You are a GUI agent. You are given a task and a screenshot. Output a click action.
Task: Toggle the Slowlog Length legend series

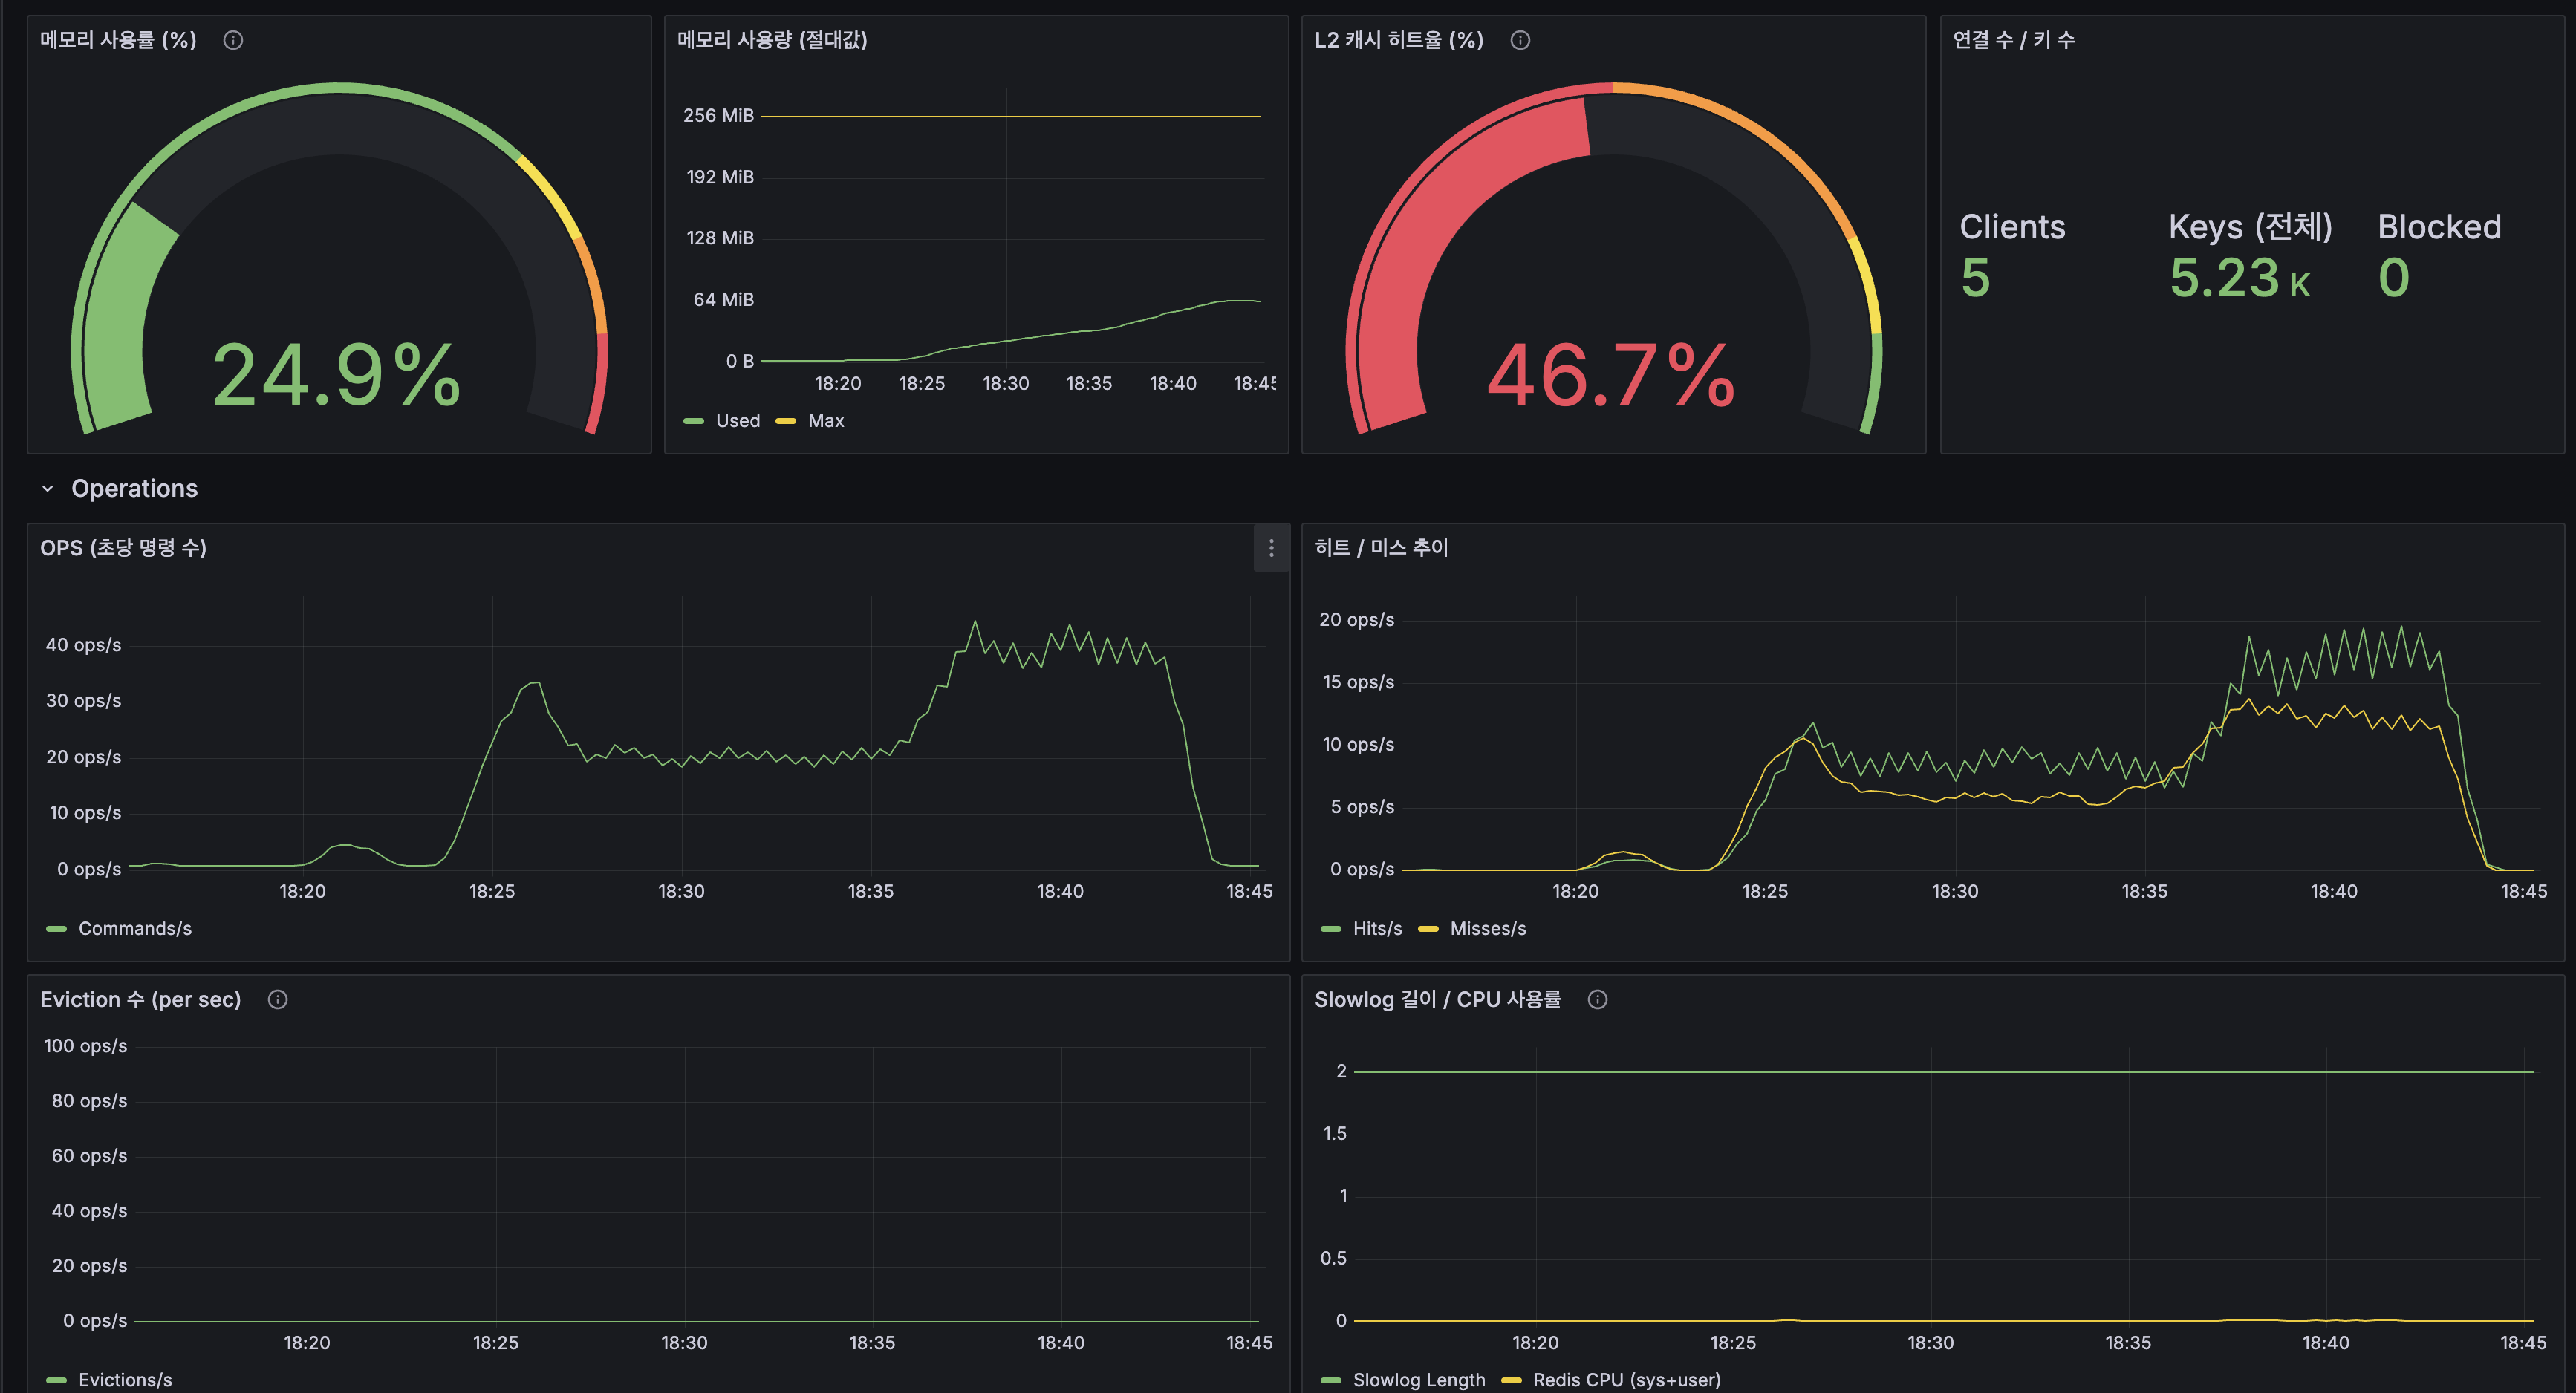(1418, 1380)
